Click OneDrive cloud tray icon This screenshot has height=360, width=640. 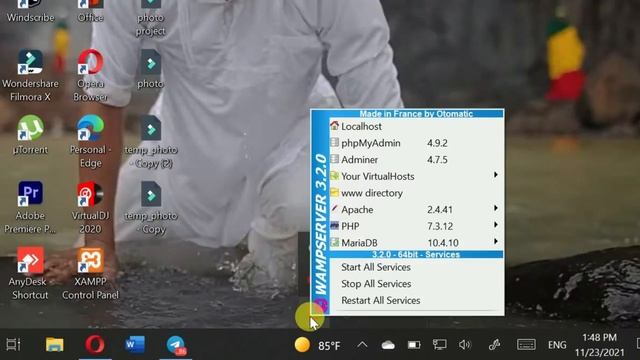point(388,345)
